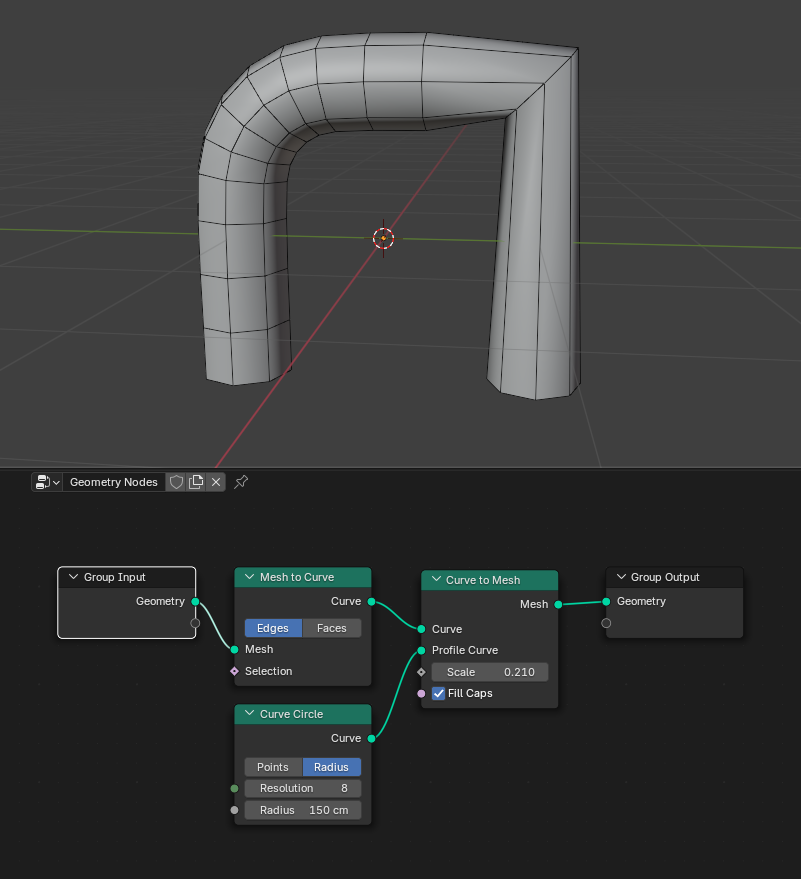Screen dimensions: 801x879
Task: Click the Scale diamond input socket
Action: coord(421,672)
